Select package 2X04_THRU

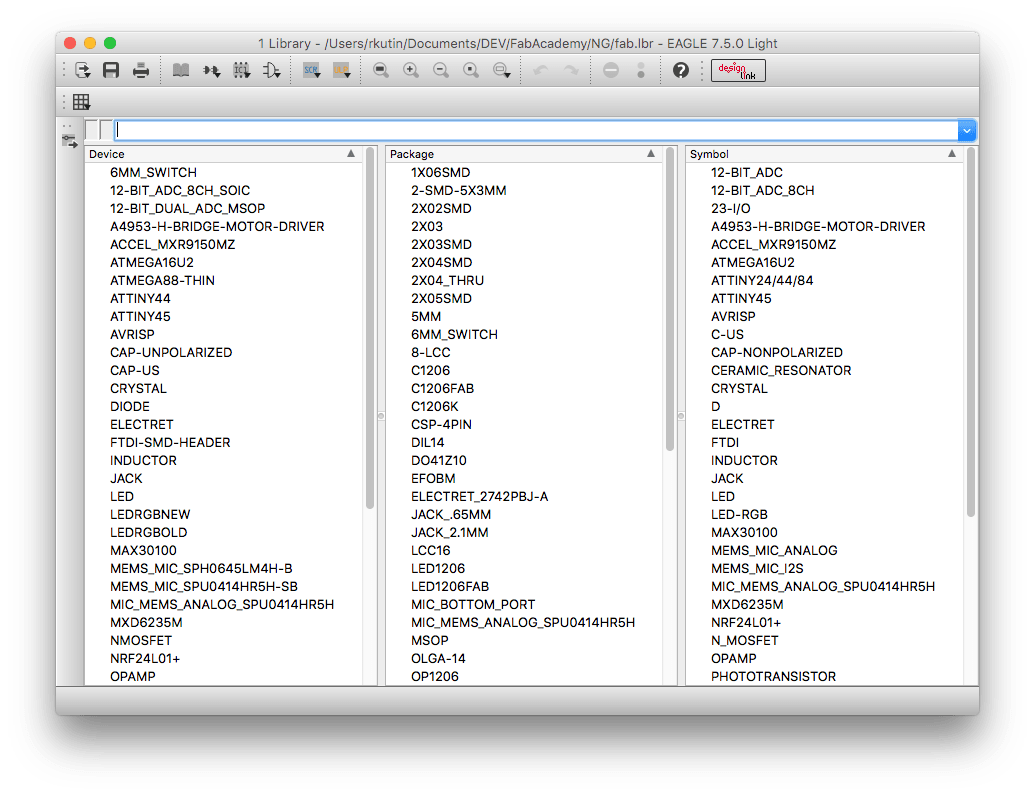click(447, 280)
